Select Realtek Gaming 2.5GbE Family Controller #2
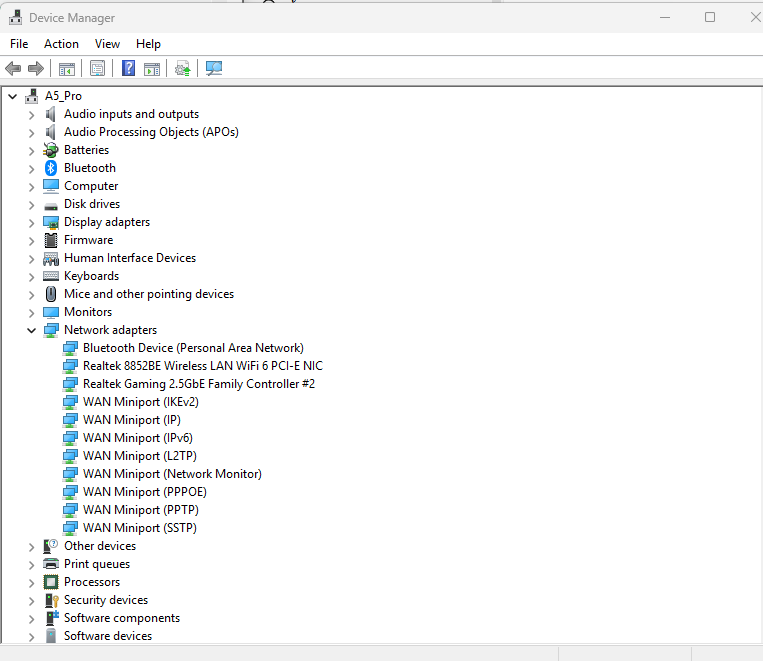763x661 pixels. tap(198, 384)
